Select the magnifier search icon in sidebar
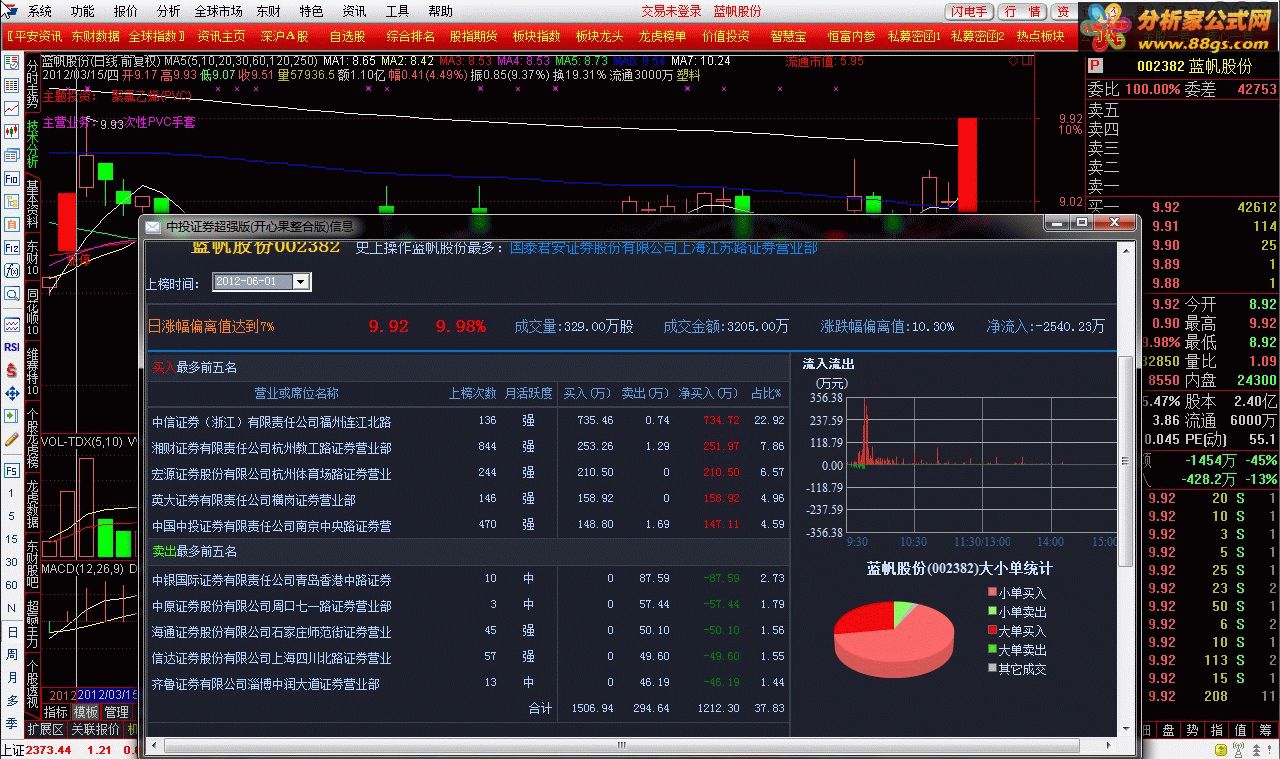Screen dimensions: 1280x759 (11, 293)
